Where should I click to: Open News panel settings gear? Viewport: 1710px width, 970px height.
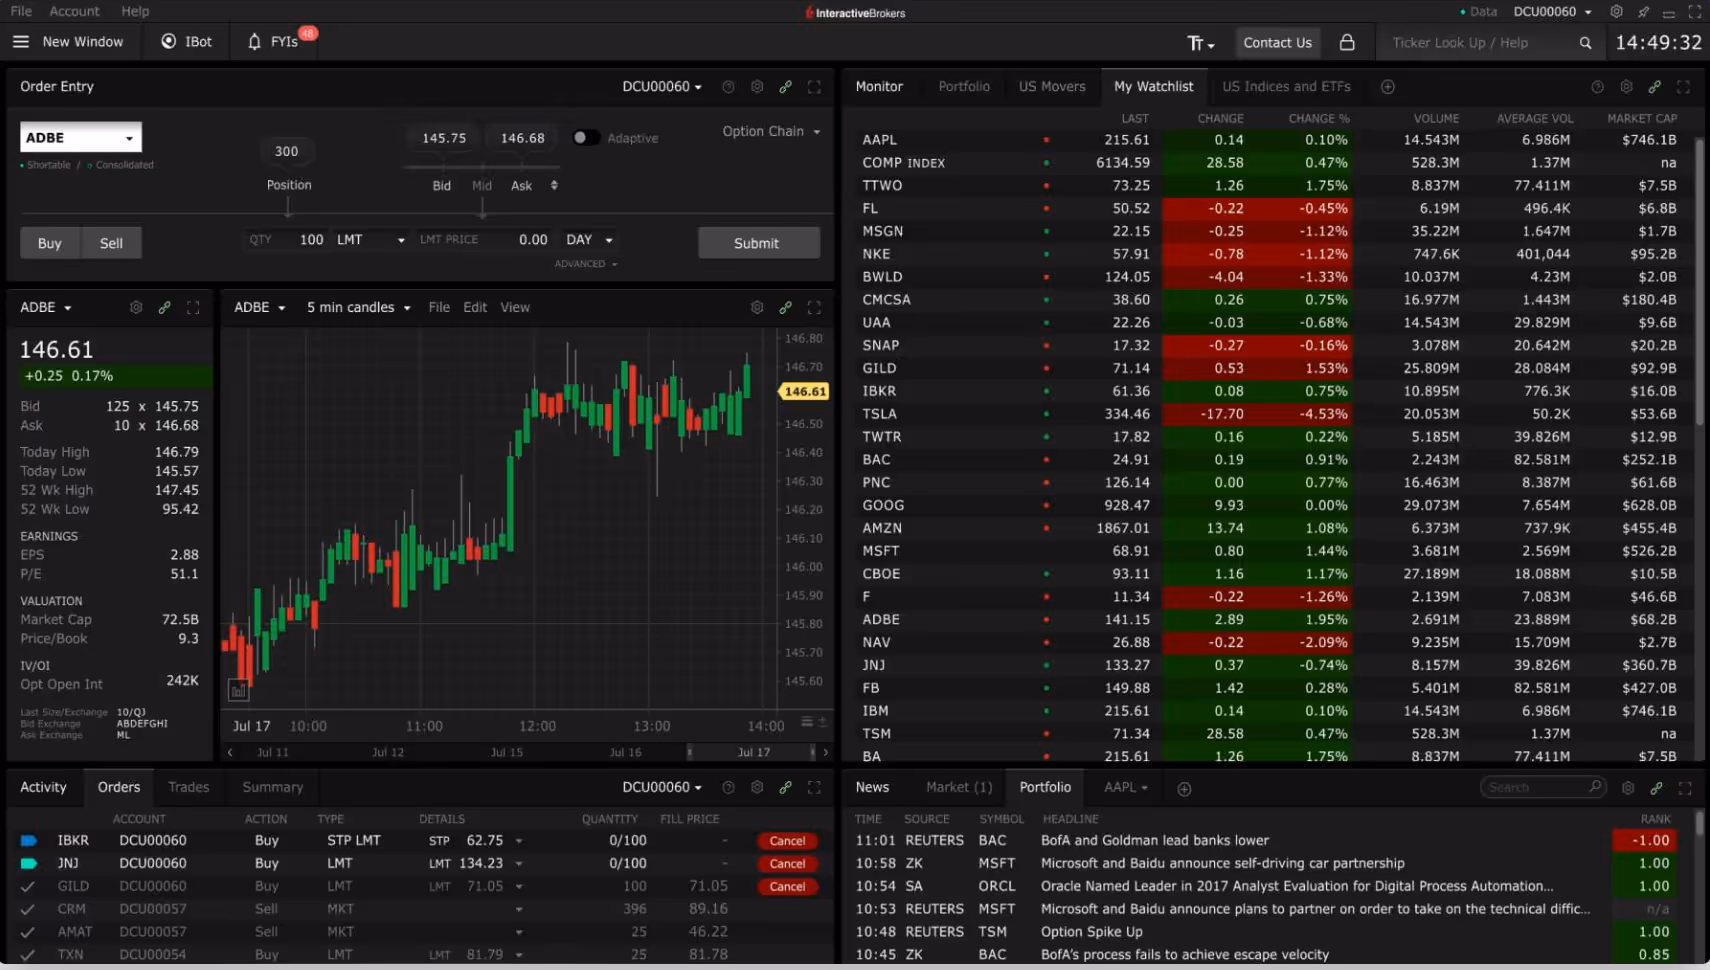coord(1628,788)
